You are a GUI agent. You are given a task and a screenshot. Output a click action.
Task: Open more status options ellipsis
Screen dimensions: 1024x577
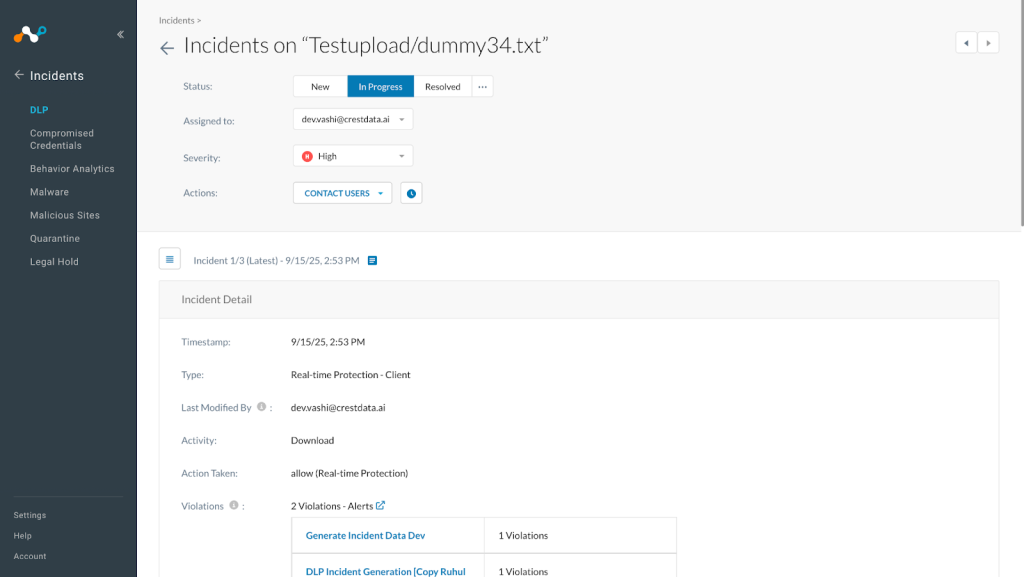(483, 86)
